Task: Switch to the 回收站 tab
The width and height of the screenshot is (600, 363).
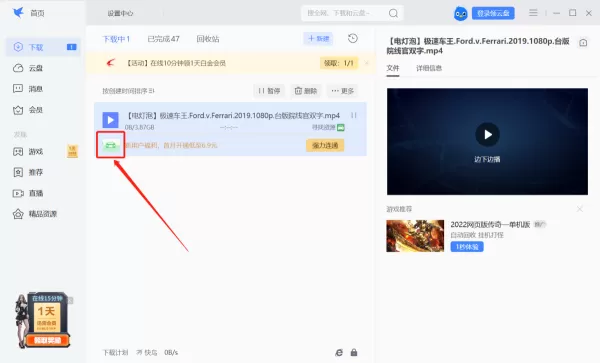Action: pyautogui.click(x=208, y=39)
